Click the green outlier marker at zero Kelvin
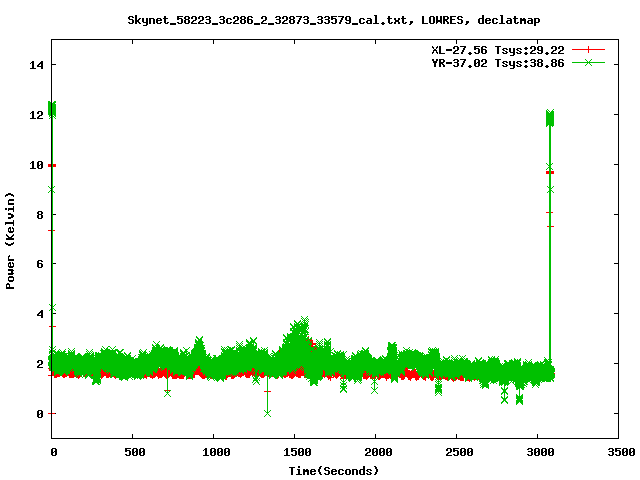Viewport: 640px width, 480px height. 267,413
